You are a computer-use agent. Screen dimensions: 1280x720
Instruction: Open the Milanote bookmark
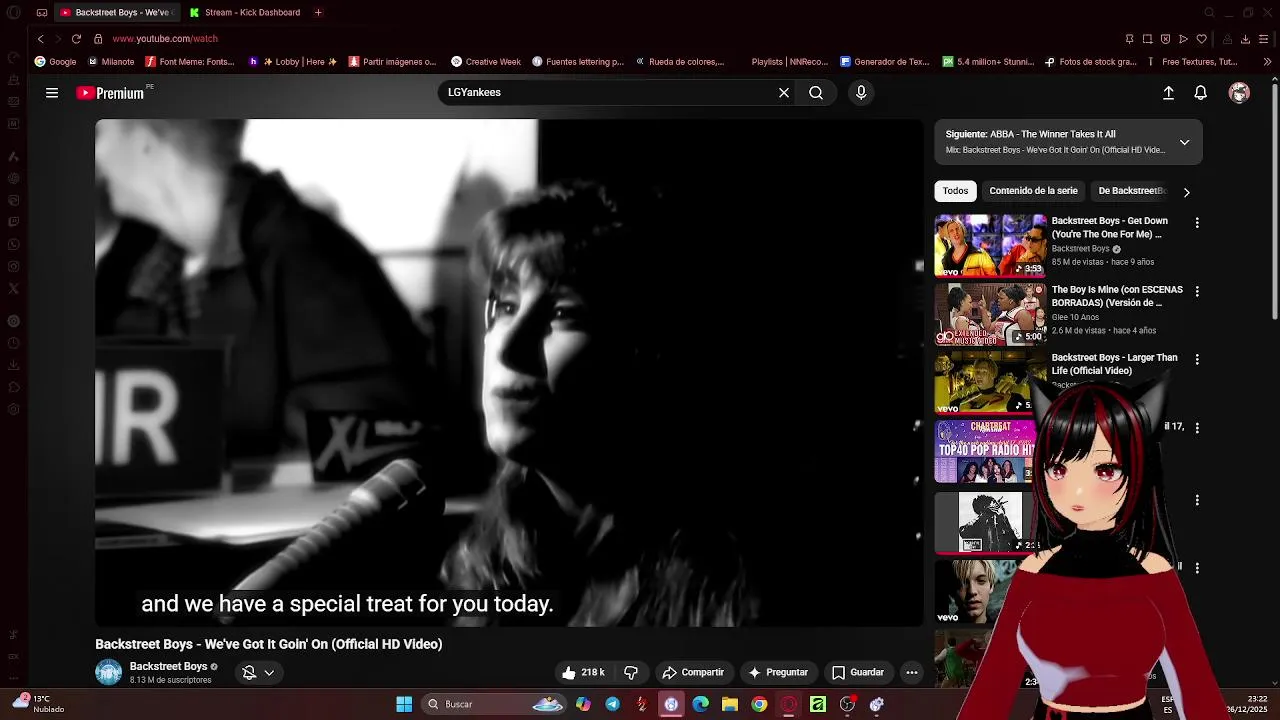coord(111,62)
